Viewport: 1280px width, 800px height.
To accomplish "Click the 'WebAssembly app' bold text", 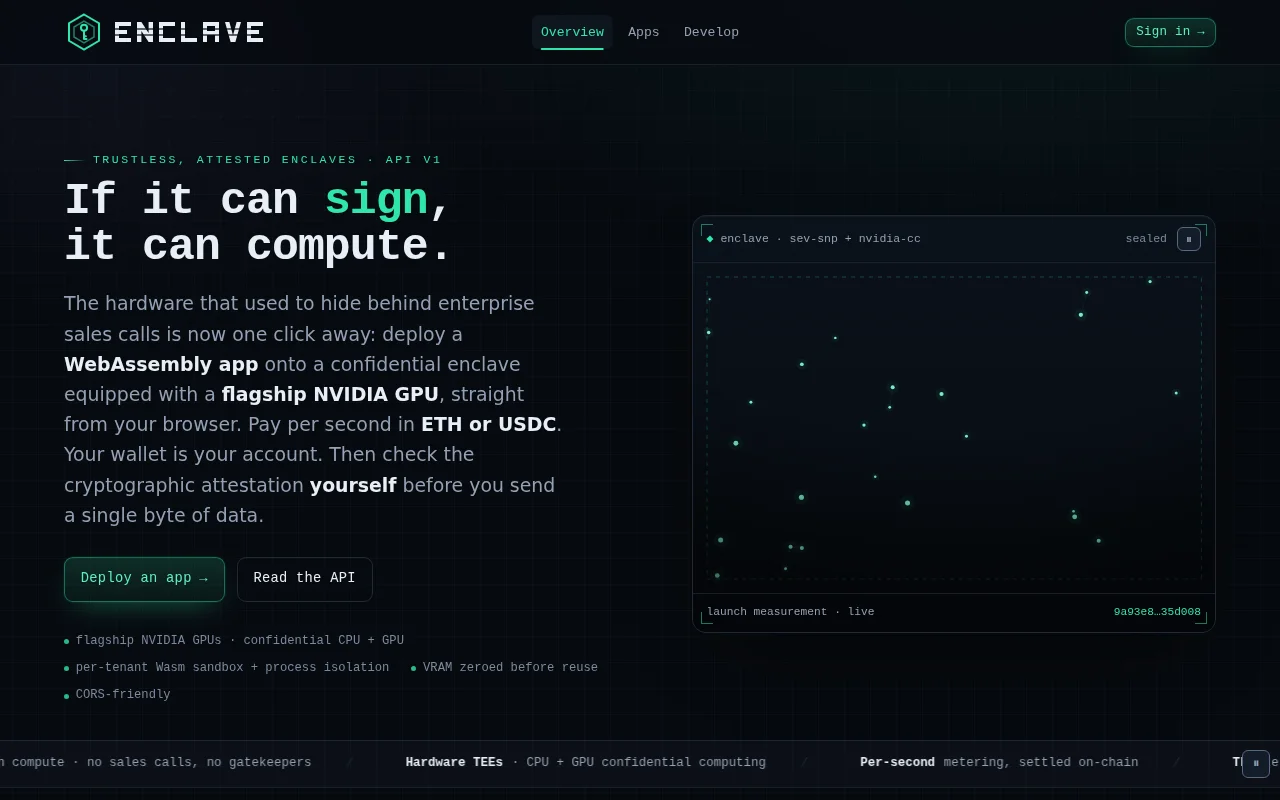I will pos(161,364).
